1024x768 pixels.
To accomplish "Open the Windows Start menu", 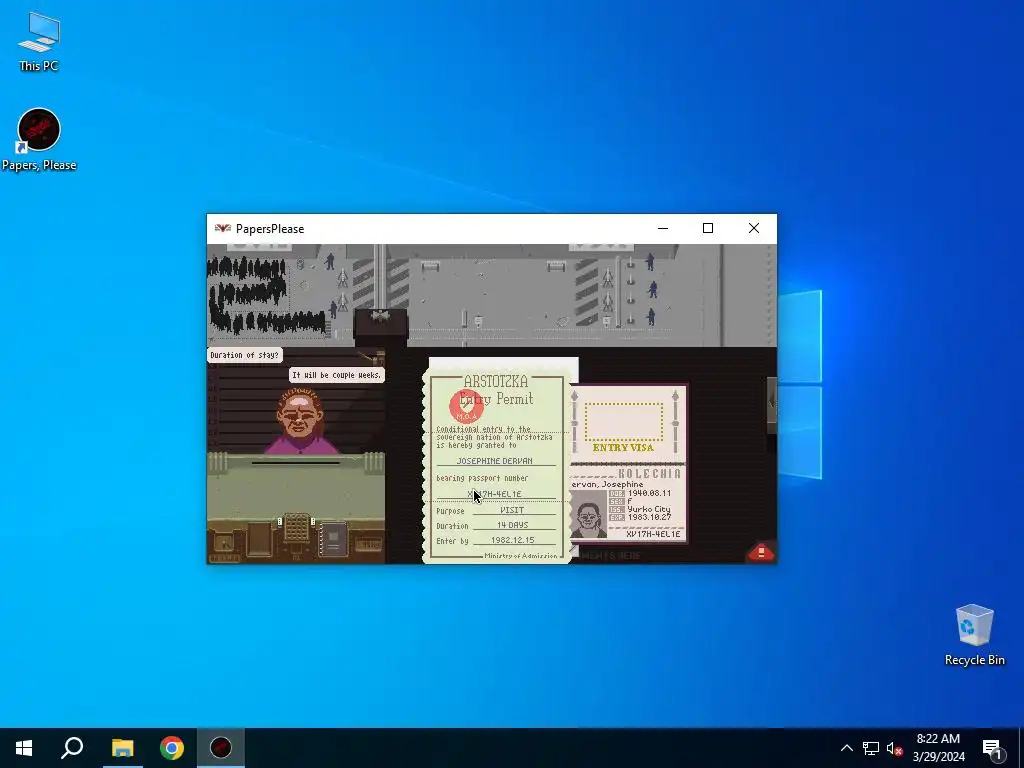I will pos(24,748).
